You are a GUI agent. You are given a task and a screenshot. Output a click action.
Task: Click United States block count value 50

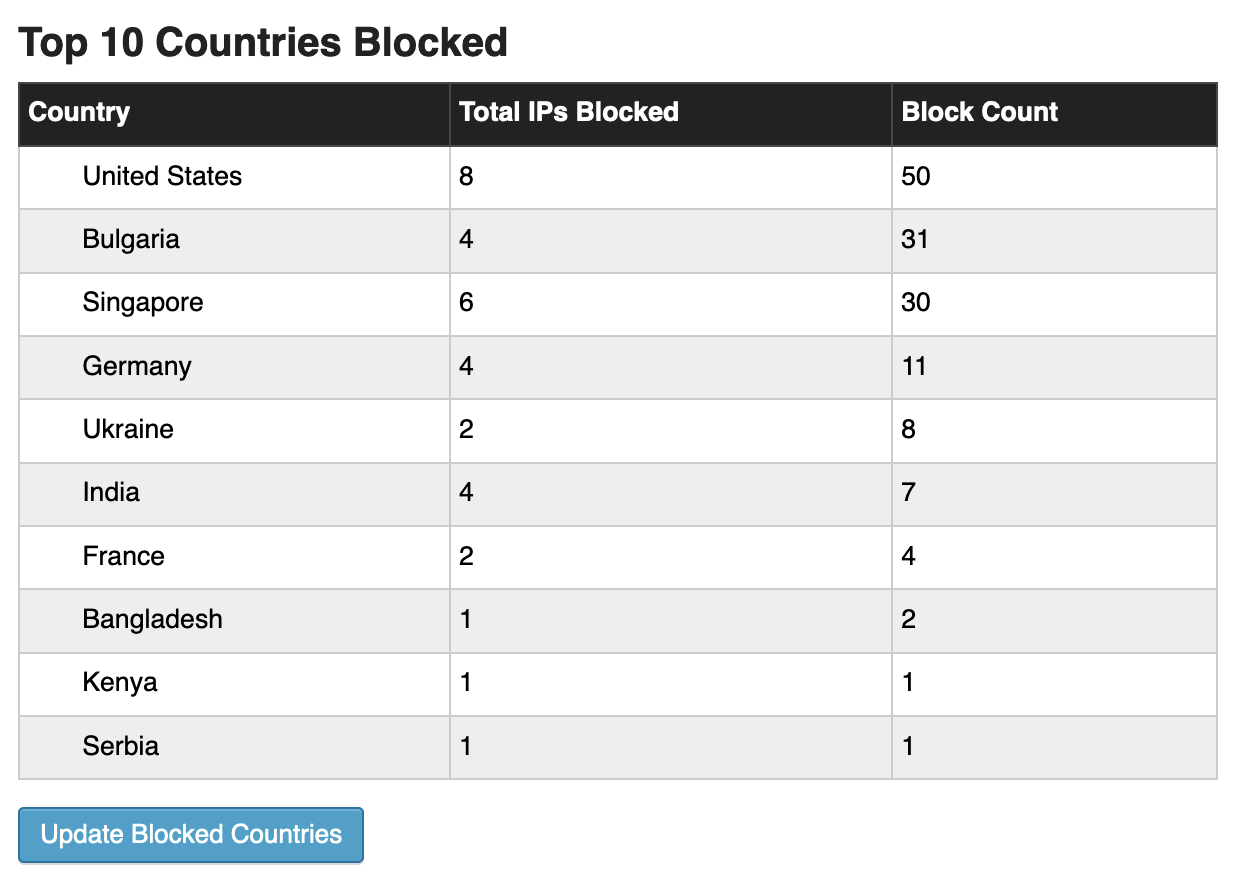pos(916,177)
